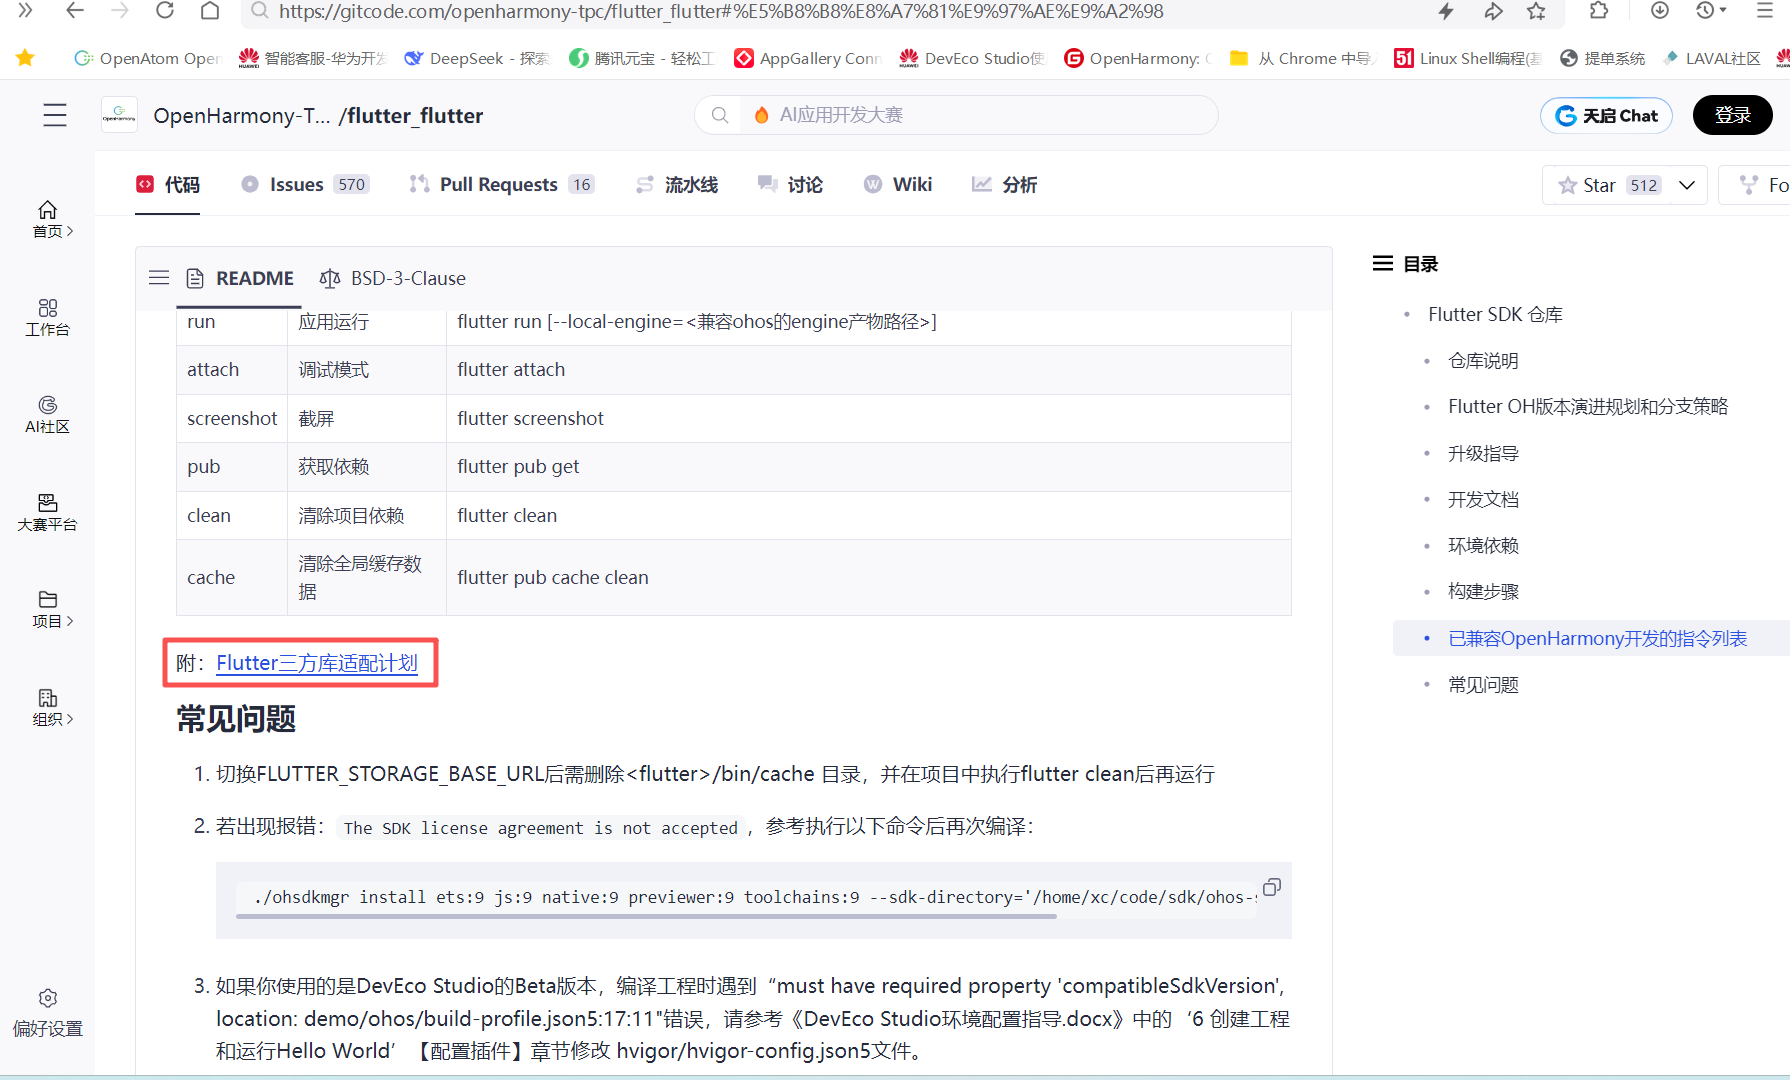Screen dimensions: 1790x1080
Task: Switch to the Pull Requests tab
Action: pyautogui.click(x=498, y=185)
